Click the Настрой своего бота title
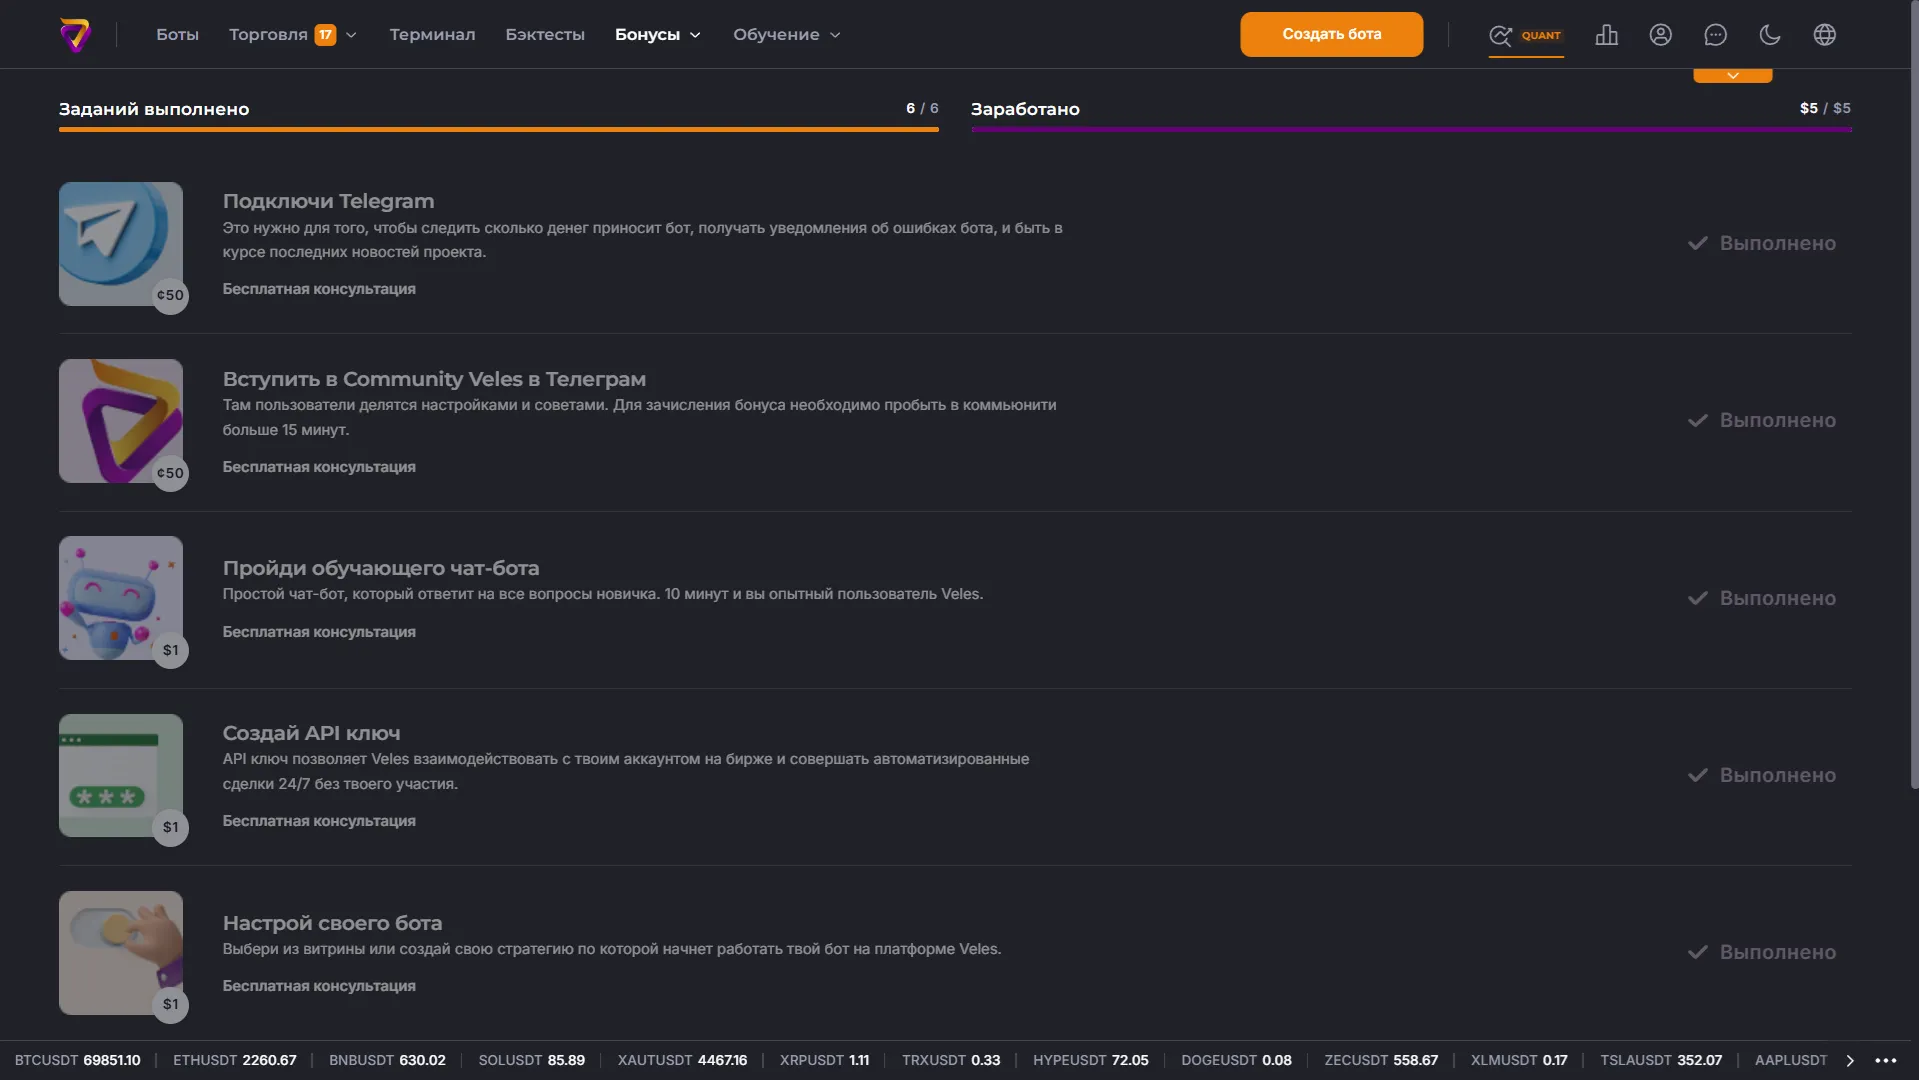1919x1080 pixels. point(332,923)
